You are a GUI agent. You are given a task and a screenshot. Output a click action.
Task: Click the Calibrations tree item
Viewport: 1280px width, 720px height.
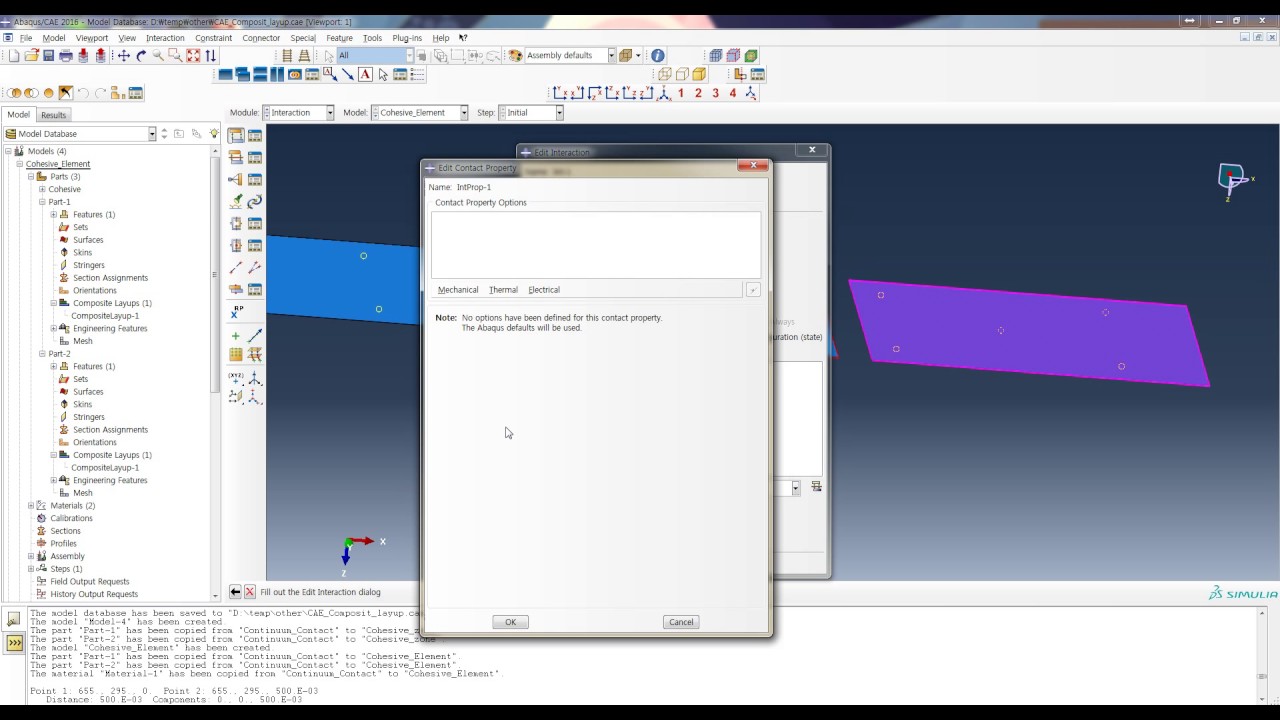click(x=71, y=518)
